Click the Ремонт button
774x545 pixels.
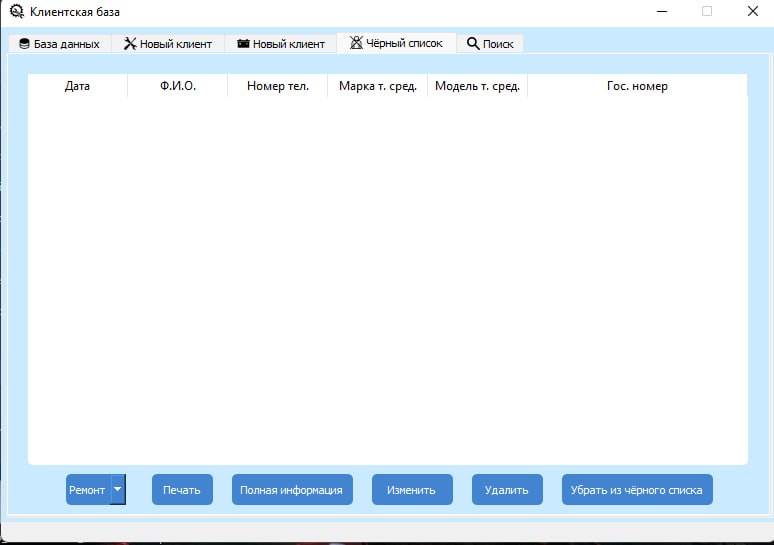coord(88,489)
